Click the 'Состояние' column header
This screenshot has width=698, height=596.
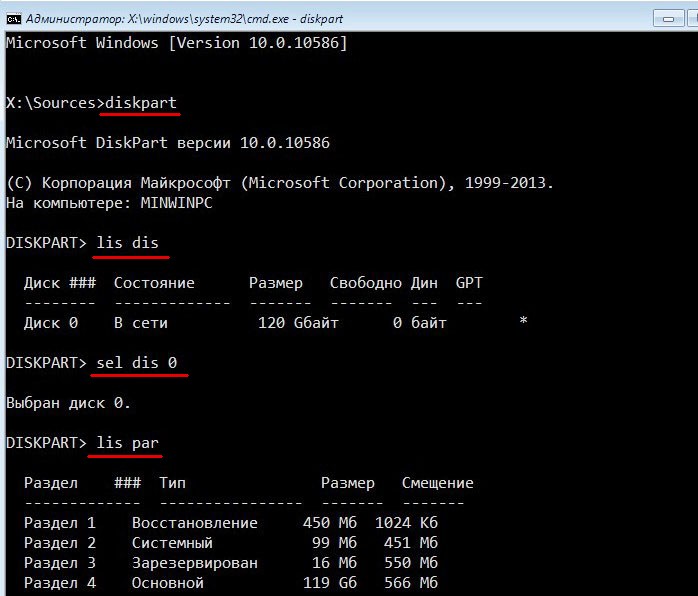[154, 283]
